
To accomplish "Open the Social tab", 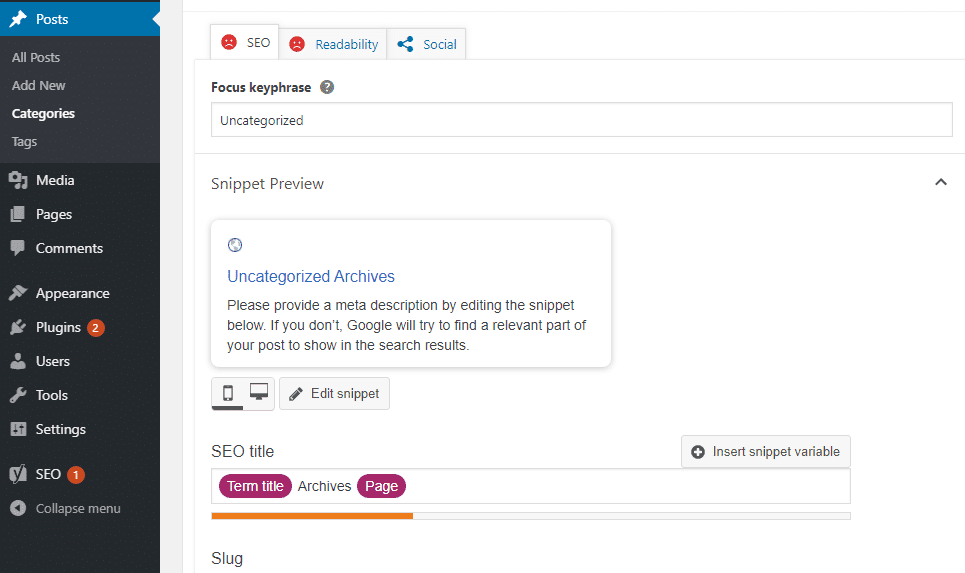I will click(x=427, y=44).
